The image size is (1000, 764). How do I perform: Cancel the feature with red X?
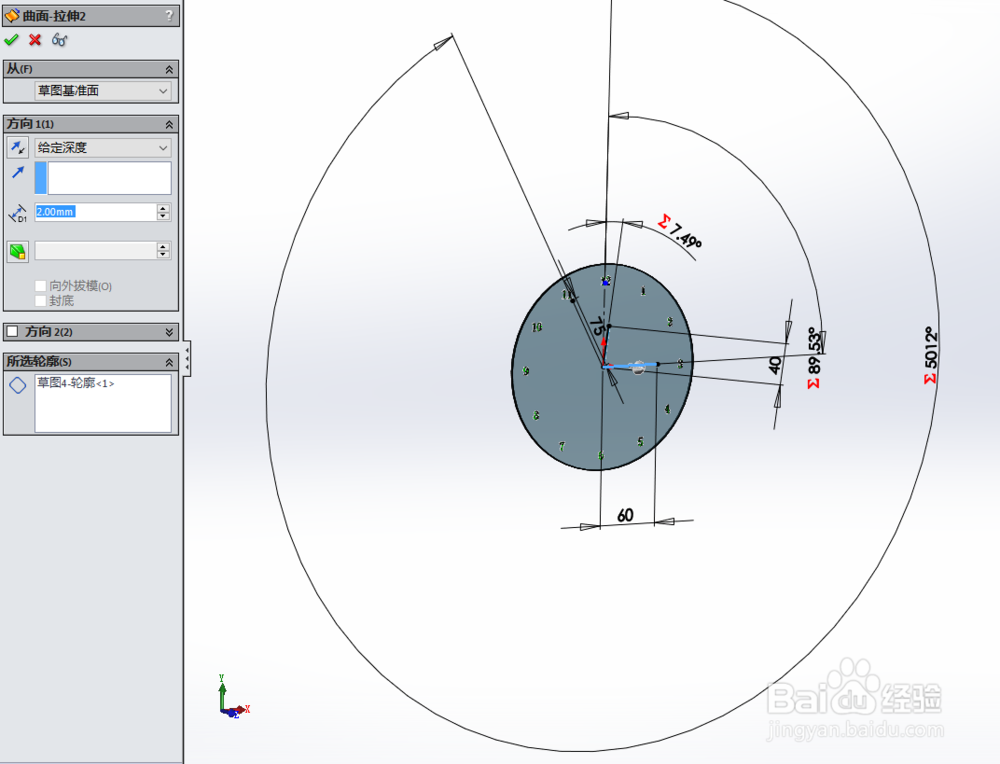pos(35,40)
